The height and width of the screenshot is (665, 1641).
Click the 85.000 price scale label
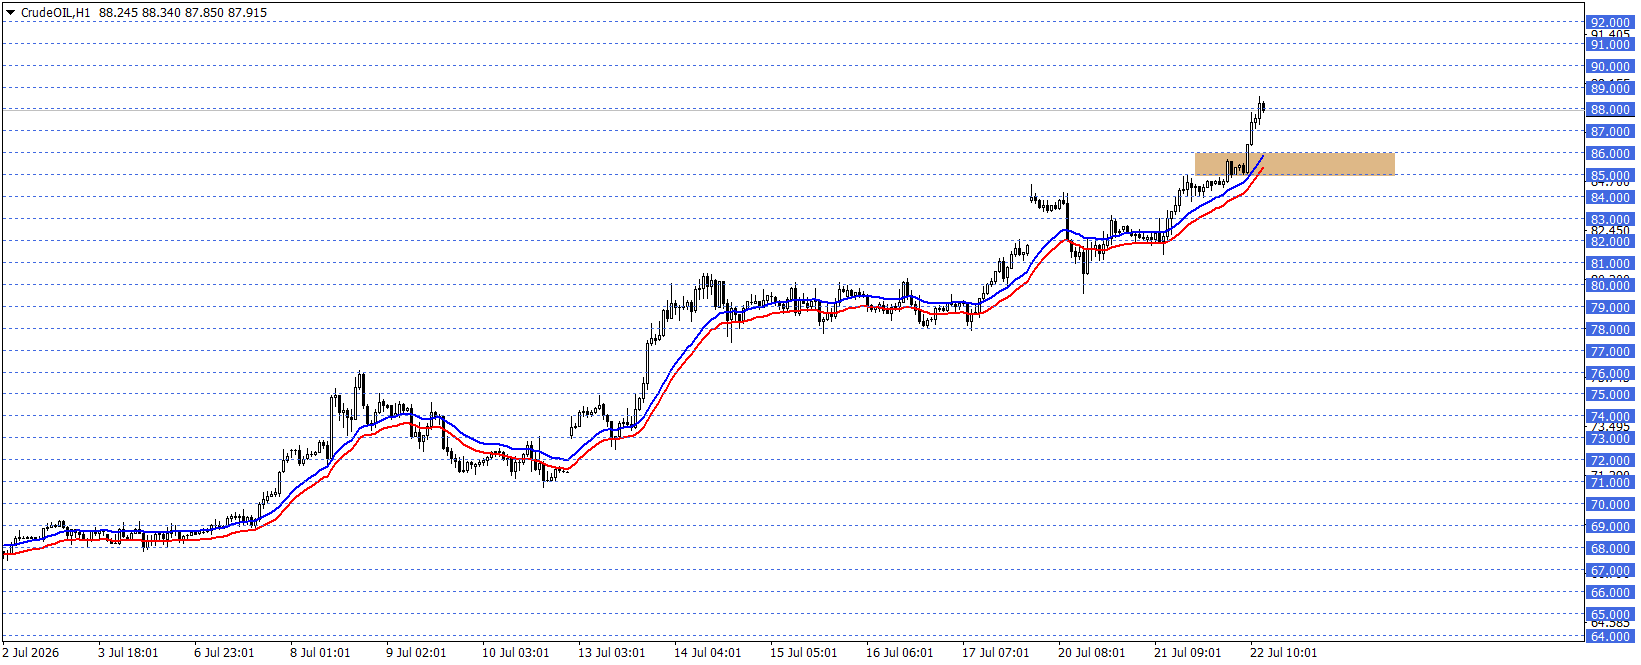[1610, 176]
